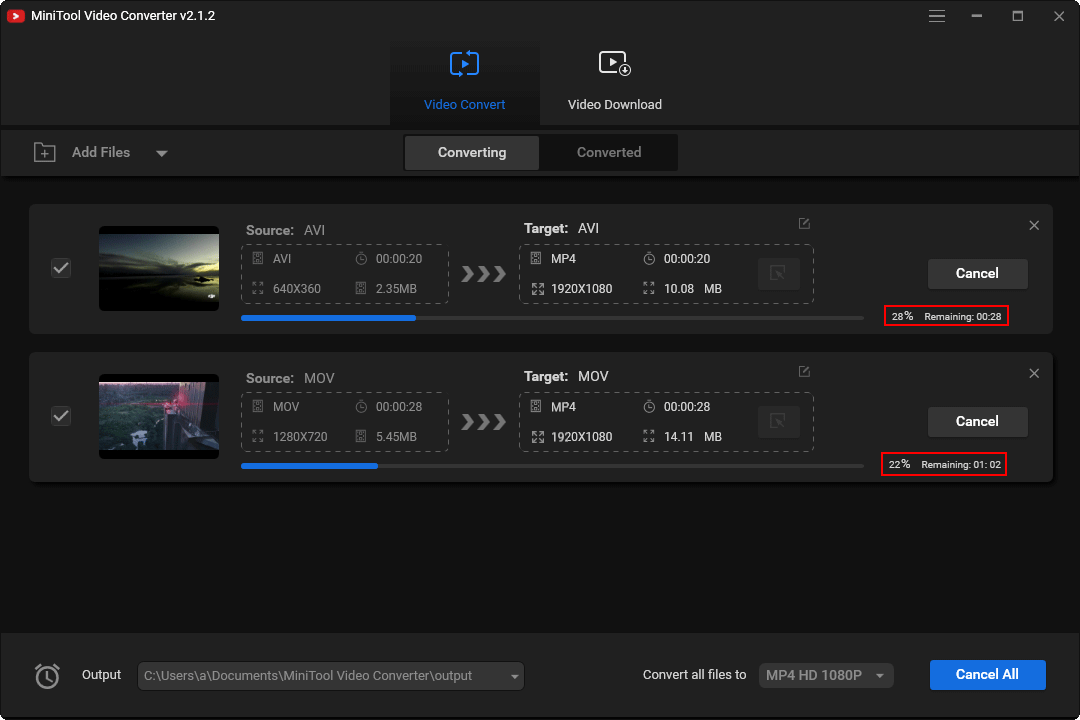Remove the MOV file from list
1080x720 pixels.
1034,373
